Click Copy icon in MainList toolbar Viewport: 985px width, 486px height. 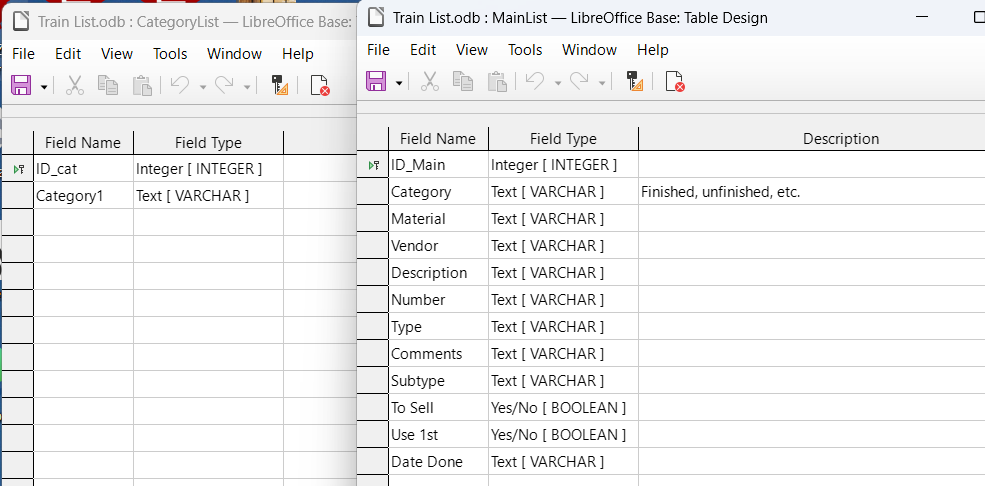click(464, 81)
